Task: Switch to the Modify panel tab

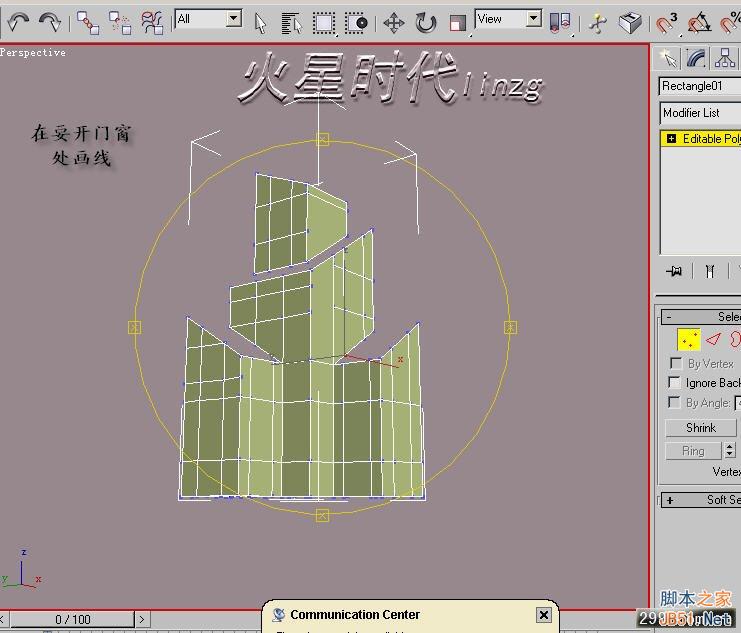Action: tap(696, 58)
